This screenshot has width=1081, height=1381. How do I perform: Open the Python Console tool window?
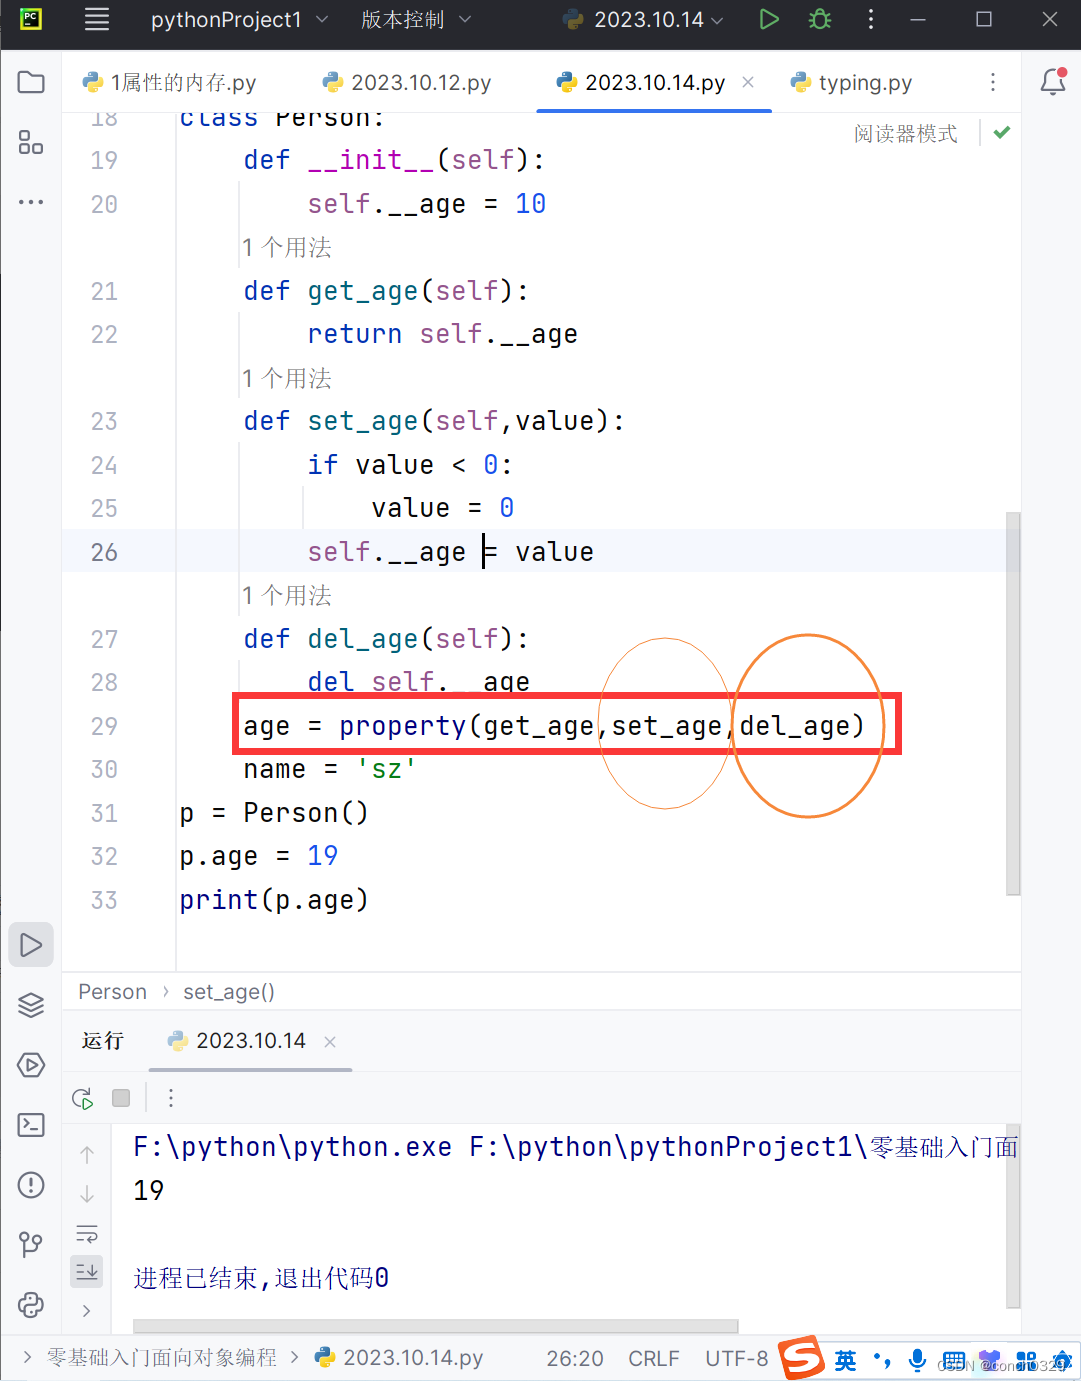coord(31,1305)
